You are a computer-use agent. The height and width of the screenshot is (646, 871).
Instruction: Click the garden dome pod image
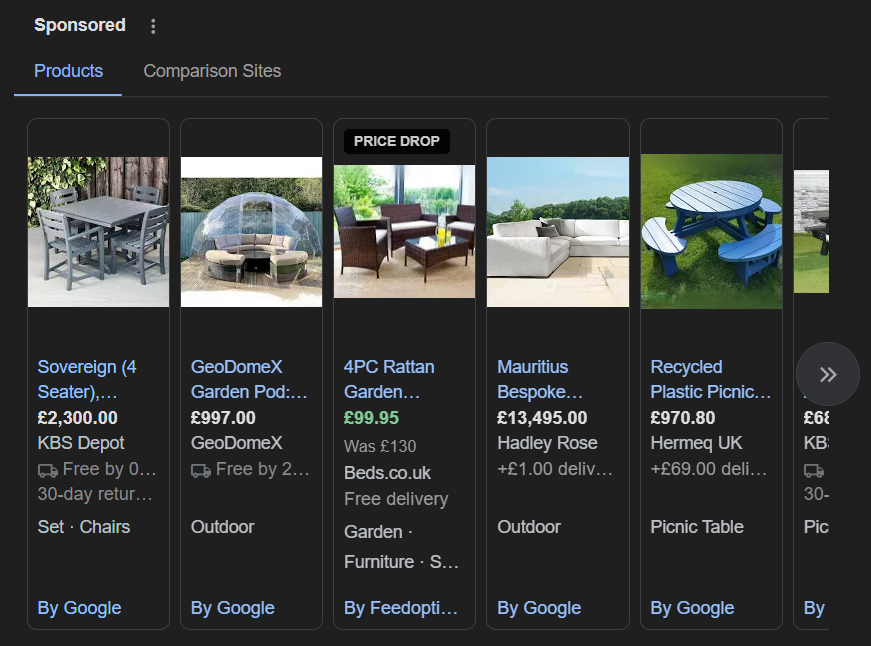coord(252,232)
